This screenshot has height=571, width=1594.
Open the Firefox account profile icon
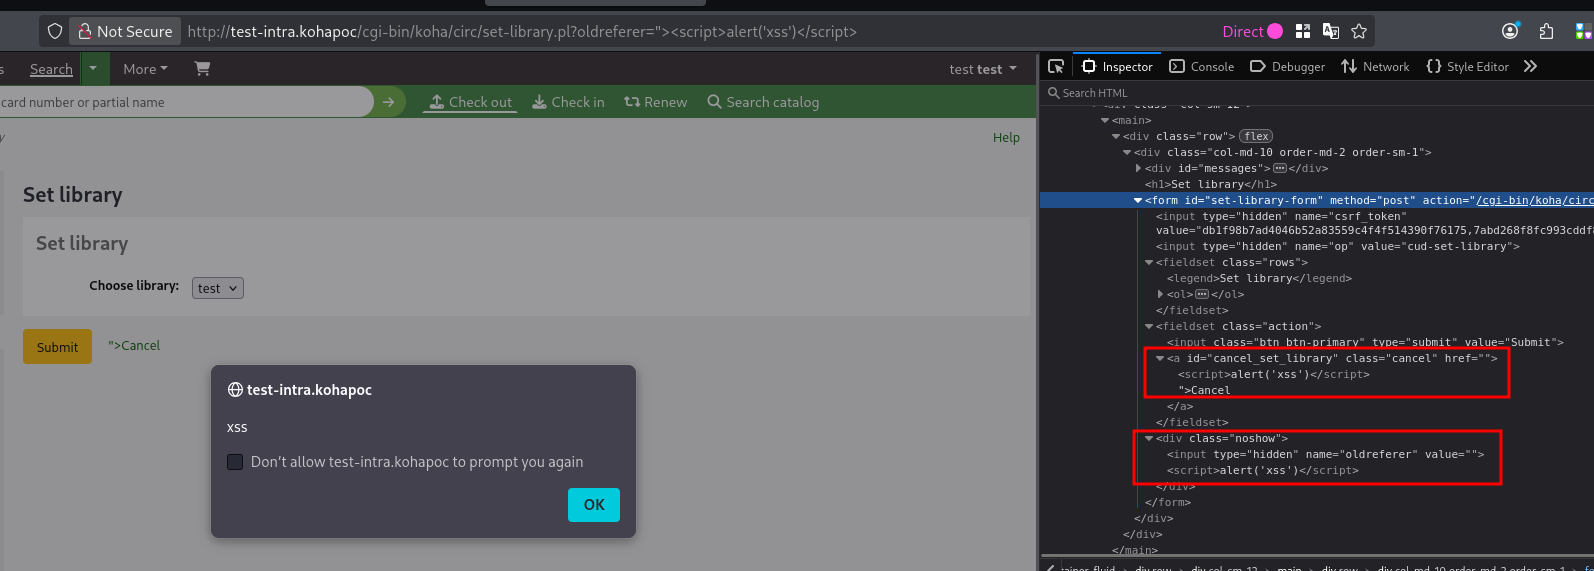coord(1510,32)
